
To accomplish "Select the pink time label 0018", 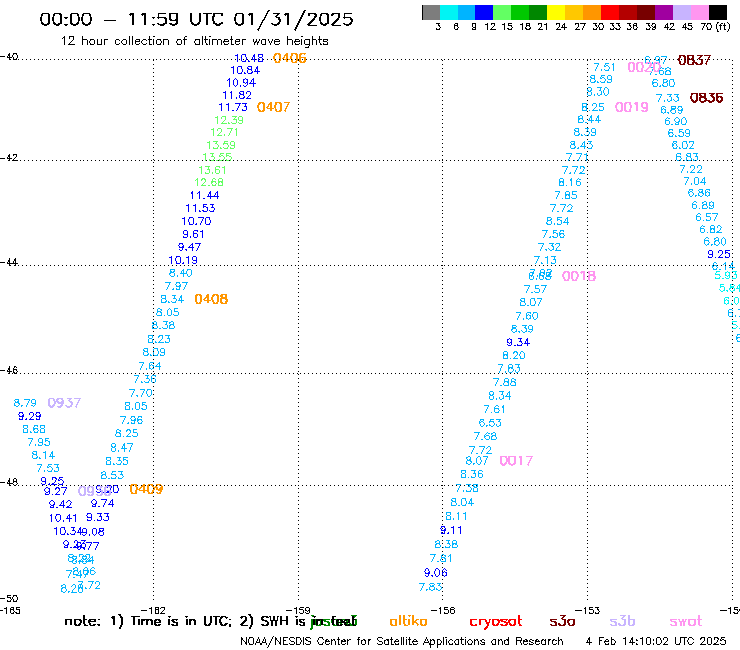I will click(579, 276).
